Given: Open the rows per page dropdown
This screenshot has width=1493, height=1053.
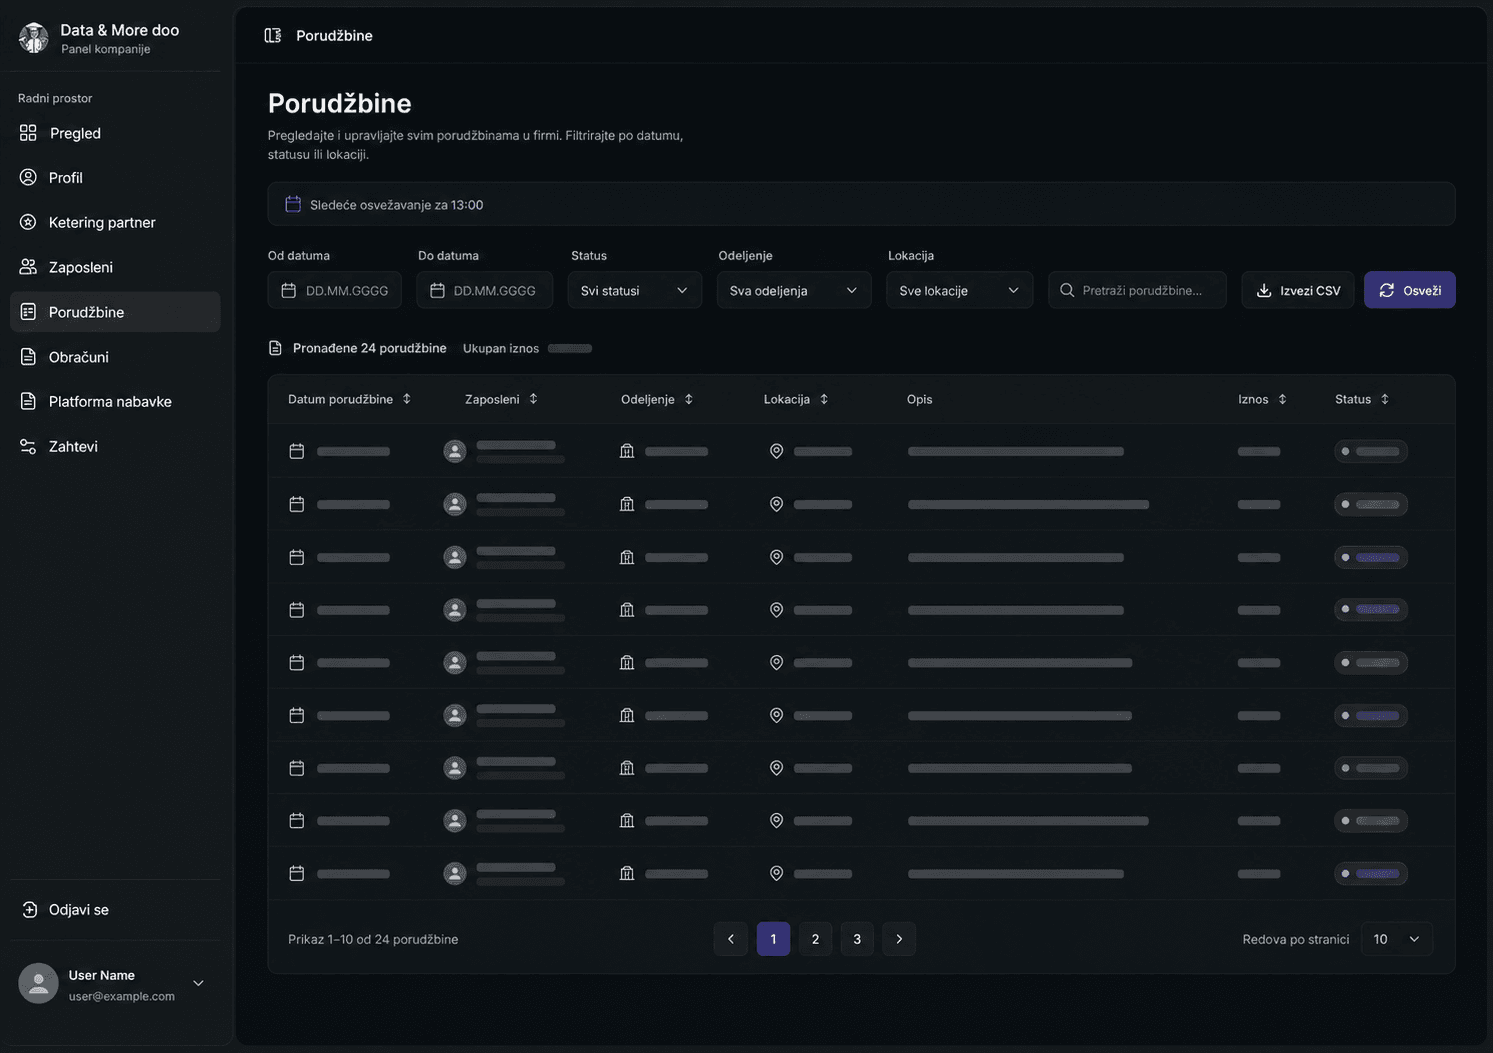Looking at the screenshot, I should [1397, 939].
